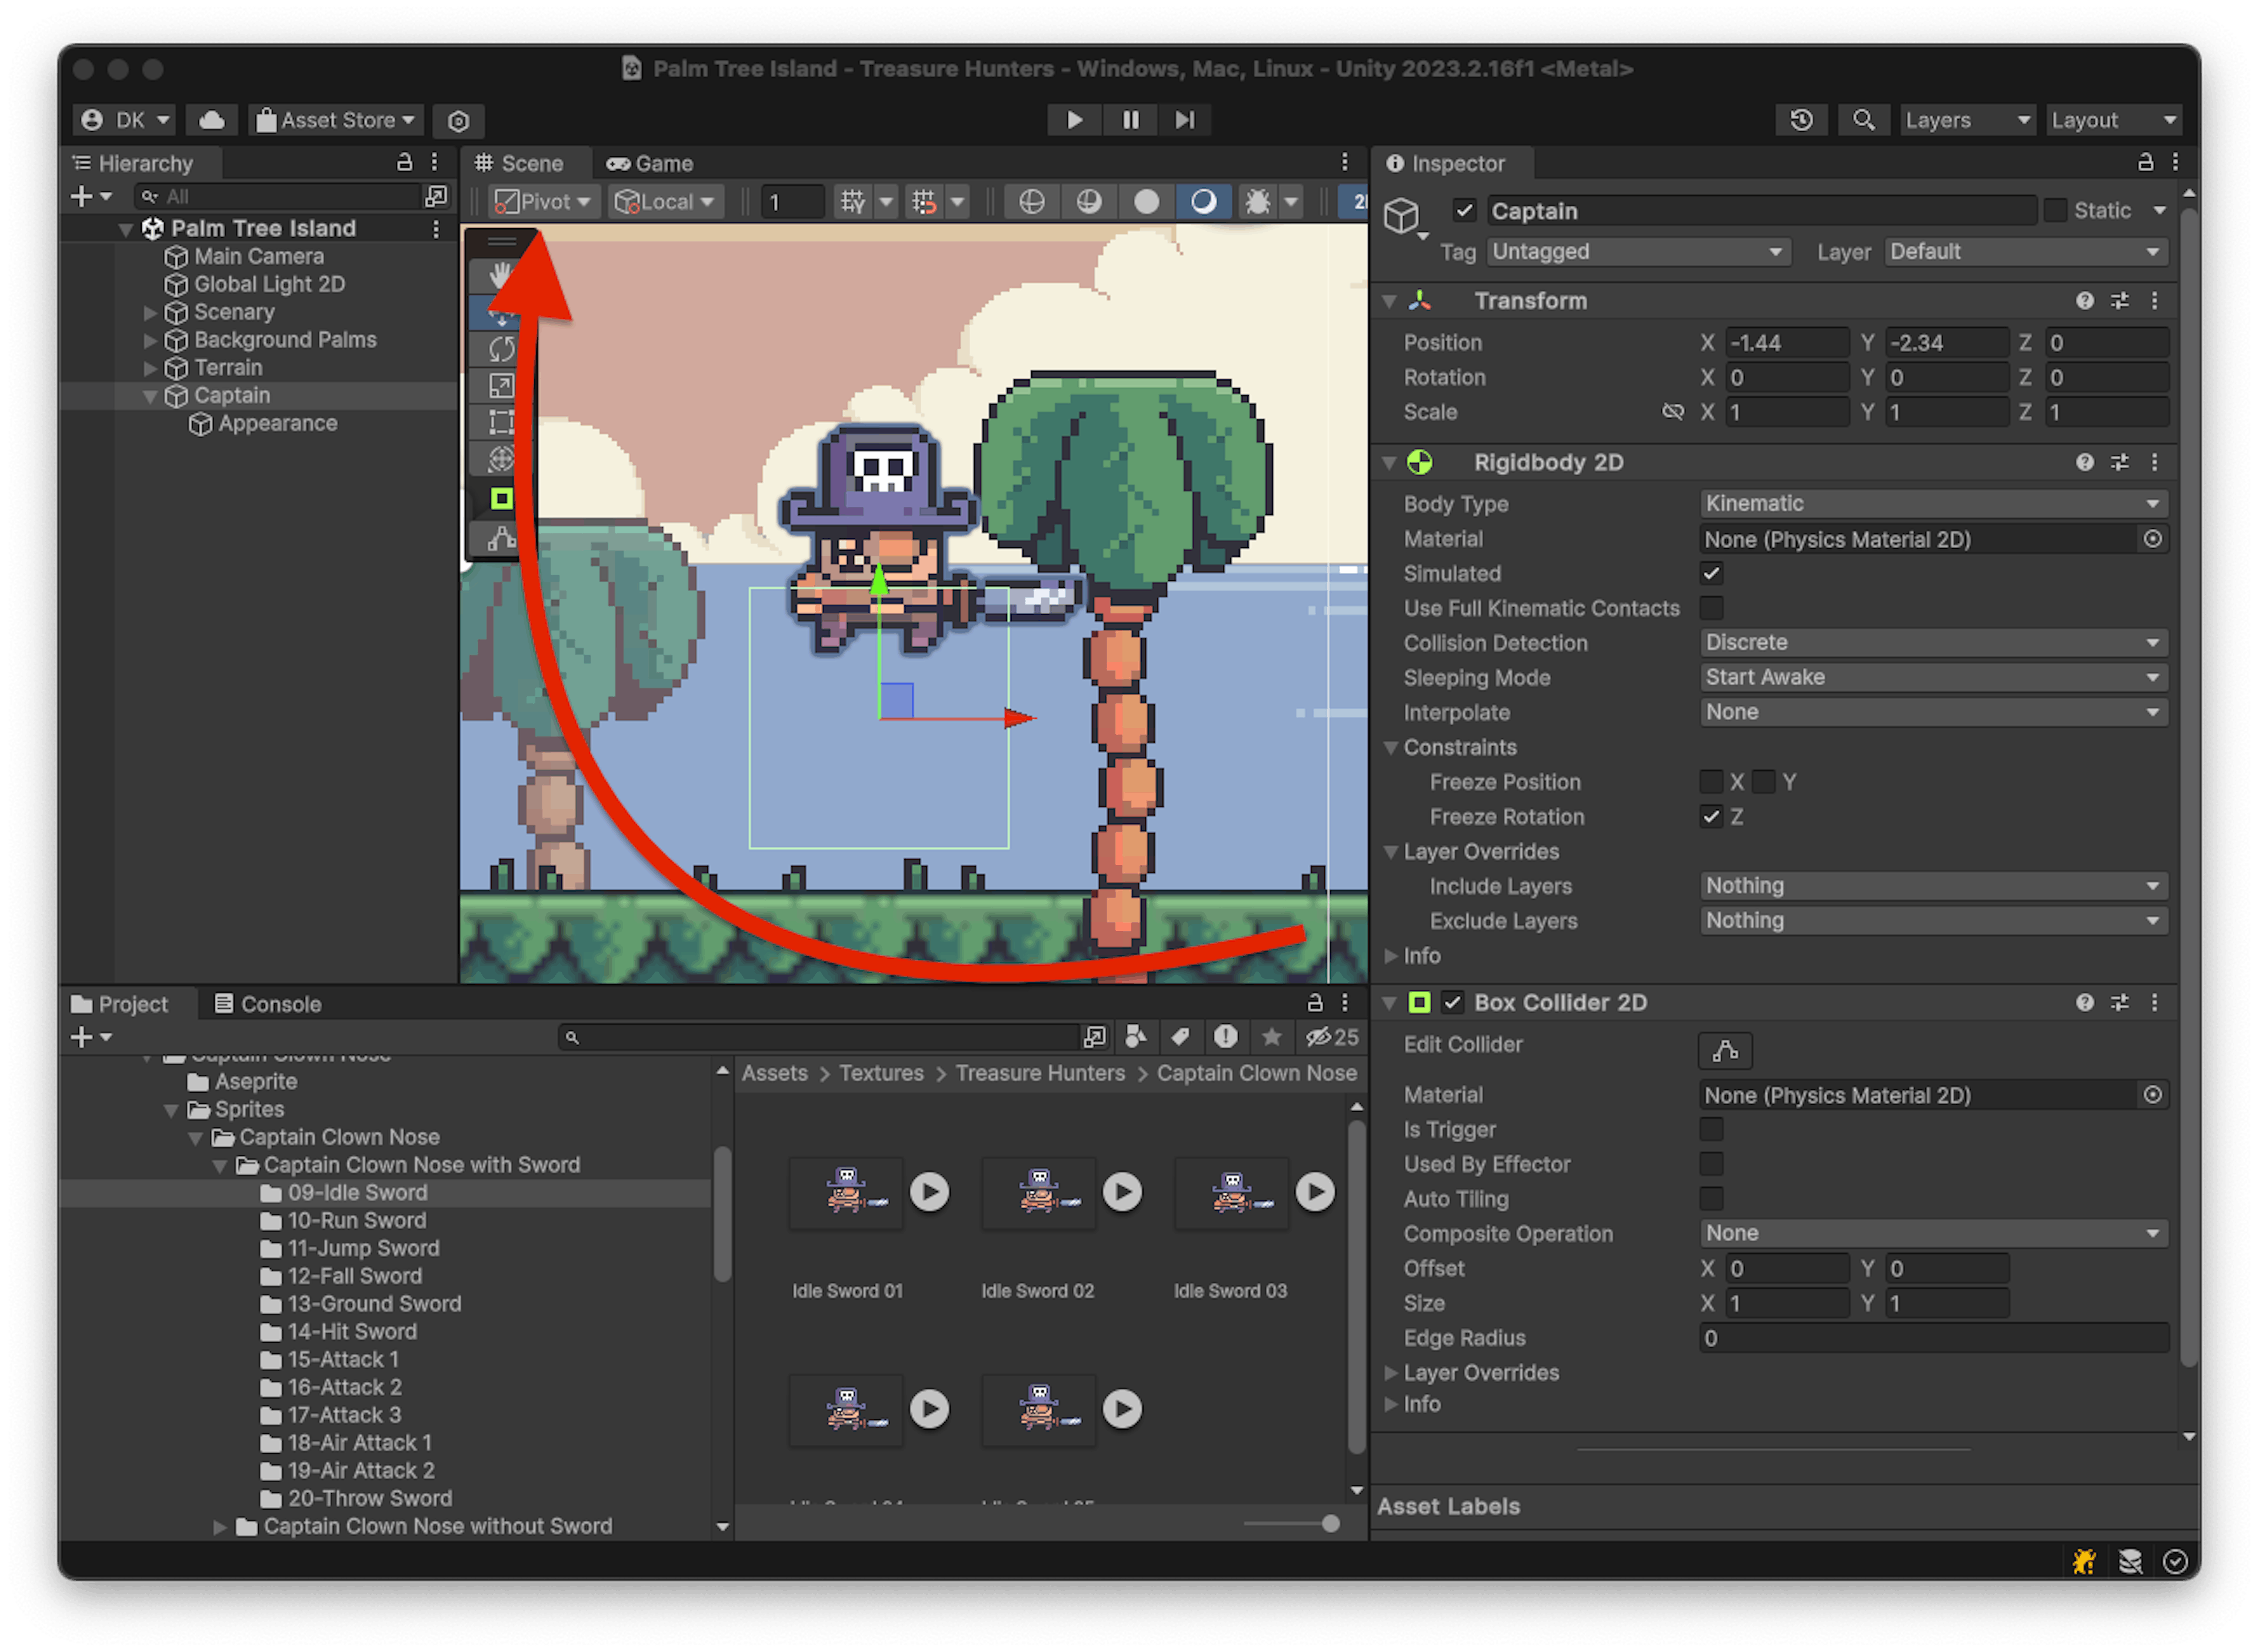Switch to the Game tab
Image resolution: width=2259 pixels, height=1652 pixels.
tap(650, 163)
